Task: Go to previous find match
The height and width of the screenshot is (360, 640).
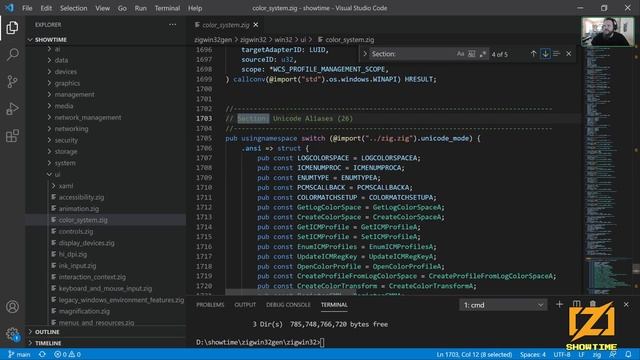Action: coord(533,54)
